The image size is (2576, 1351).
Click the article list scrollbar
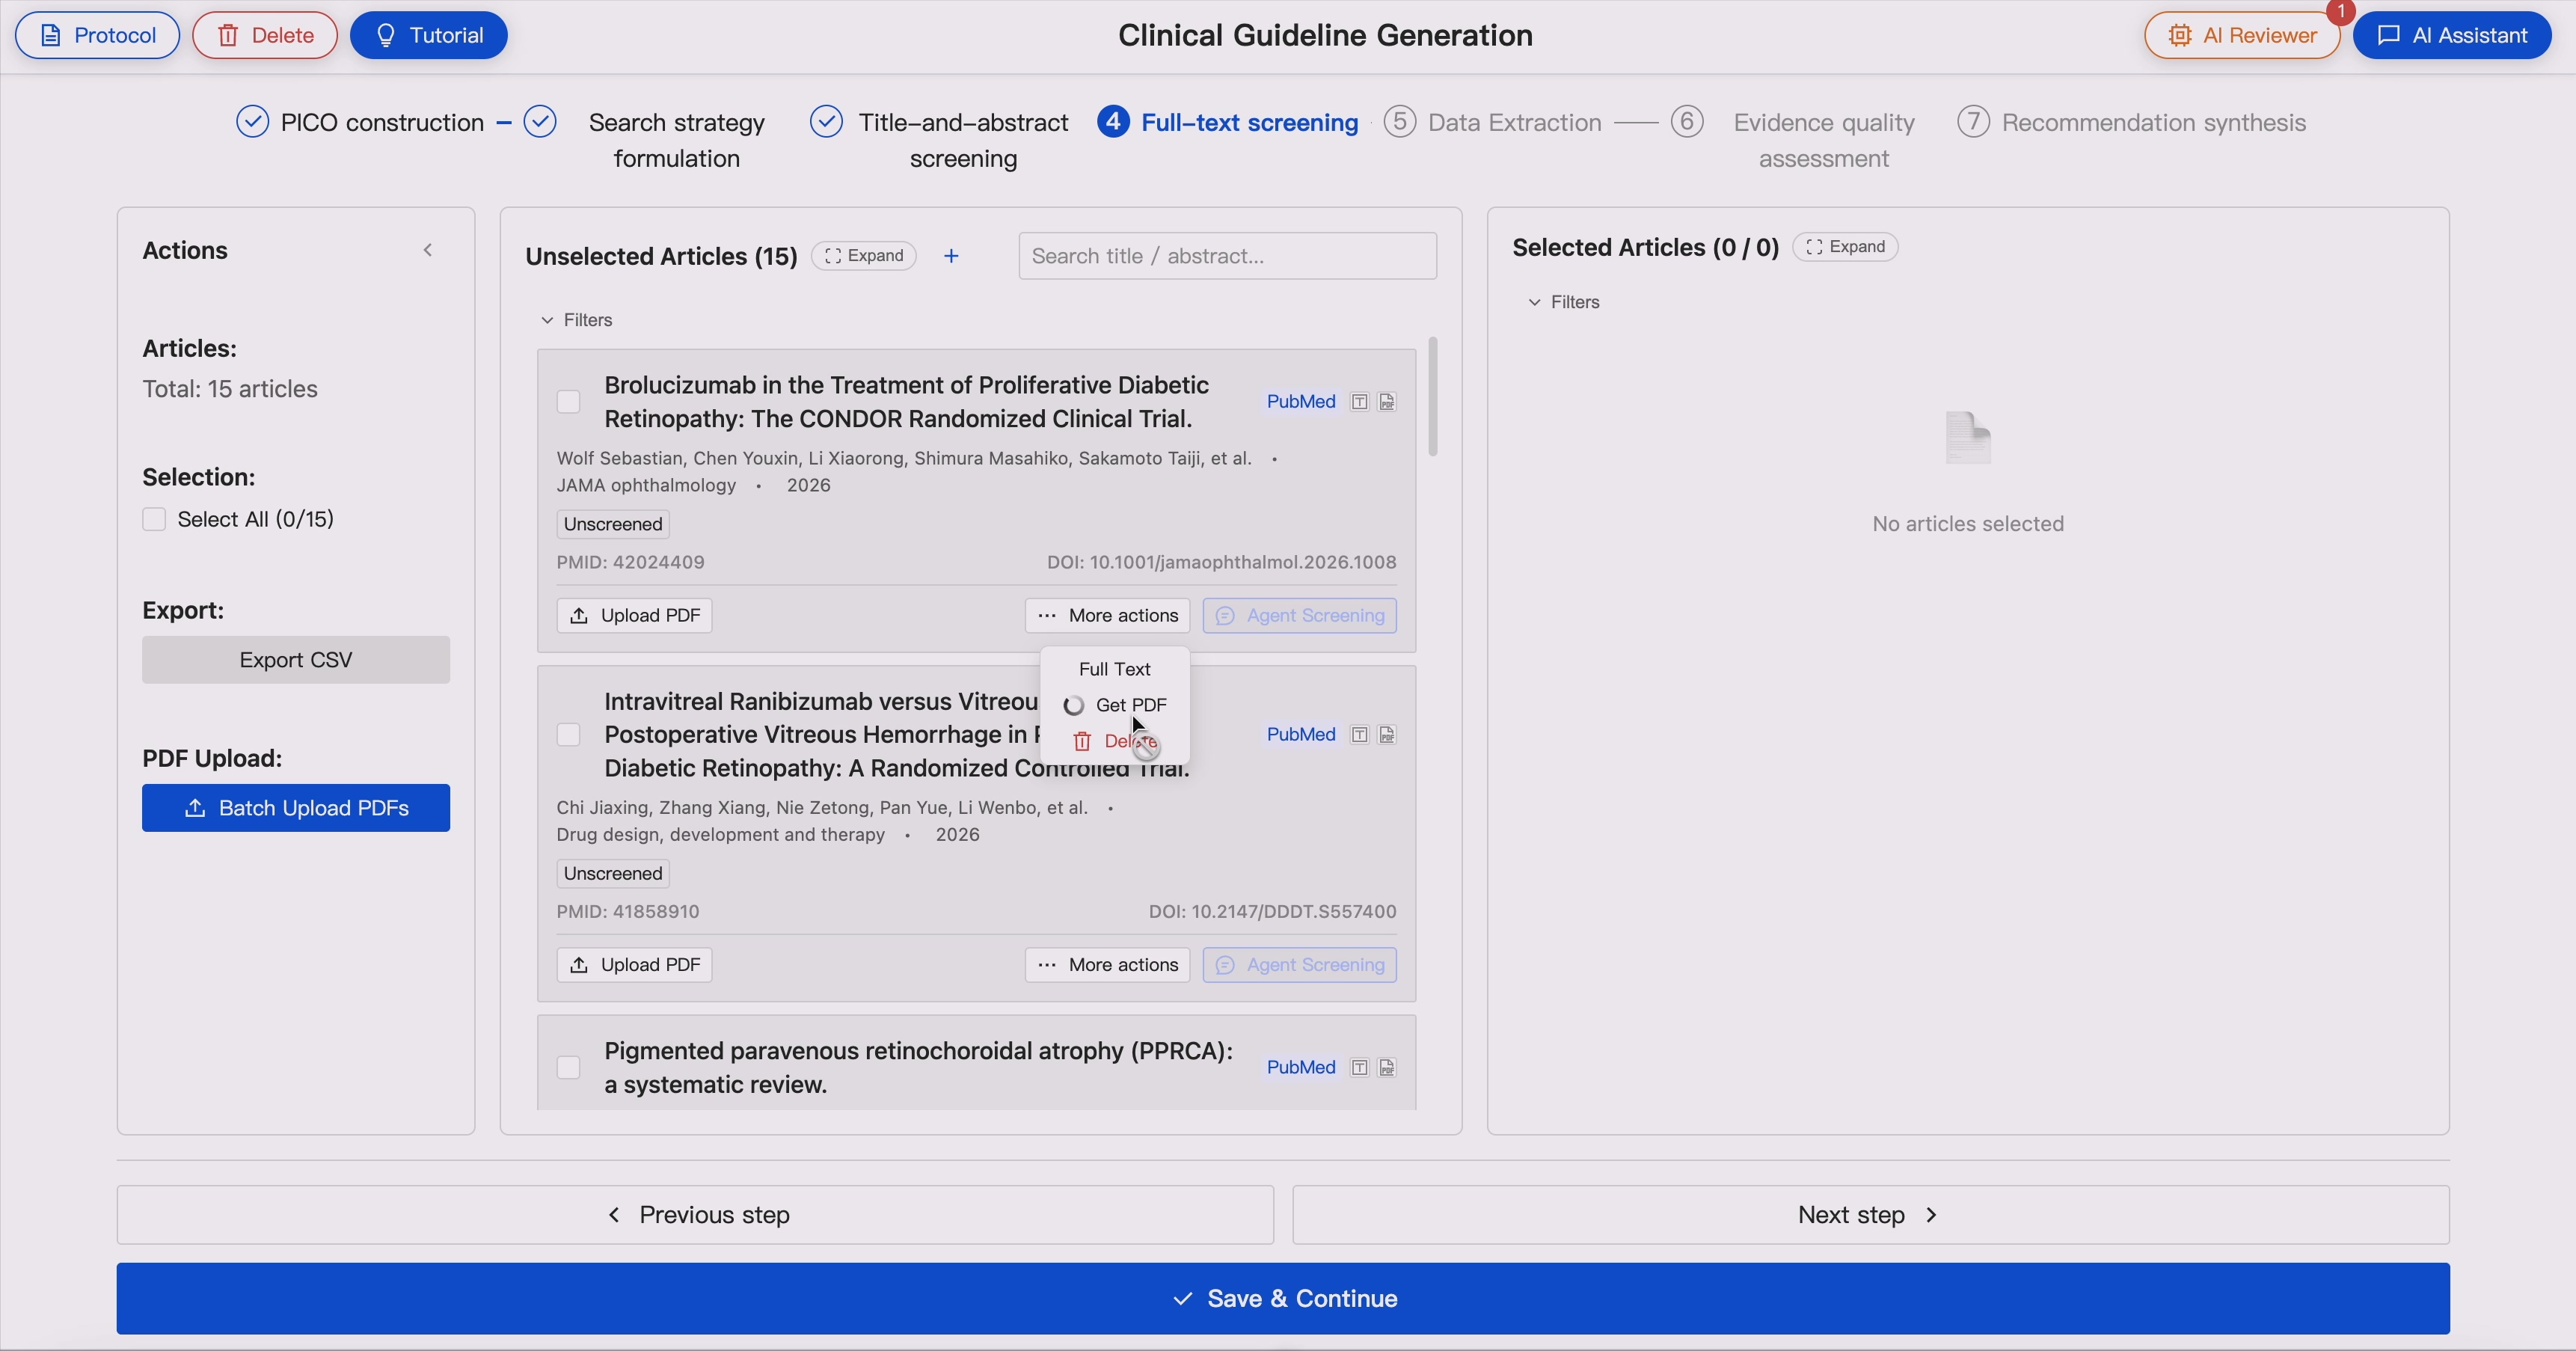(1433, 397)
